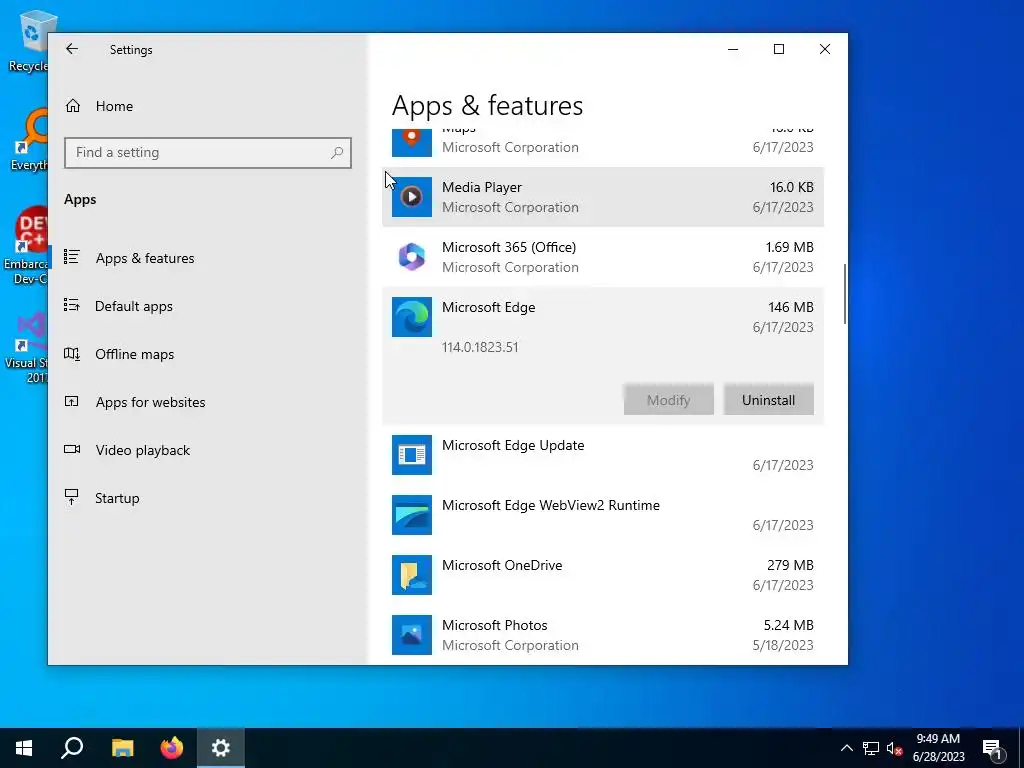Open Offline maps page
Image resolution: width=1024 pixels, height=768 pixels.
click(x=135, y=354)
